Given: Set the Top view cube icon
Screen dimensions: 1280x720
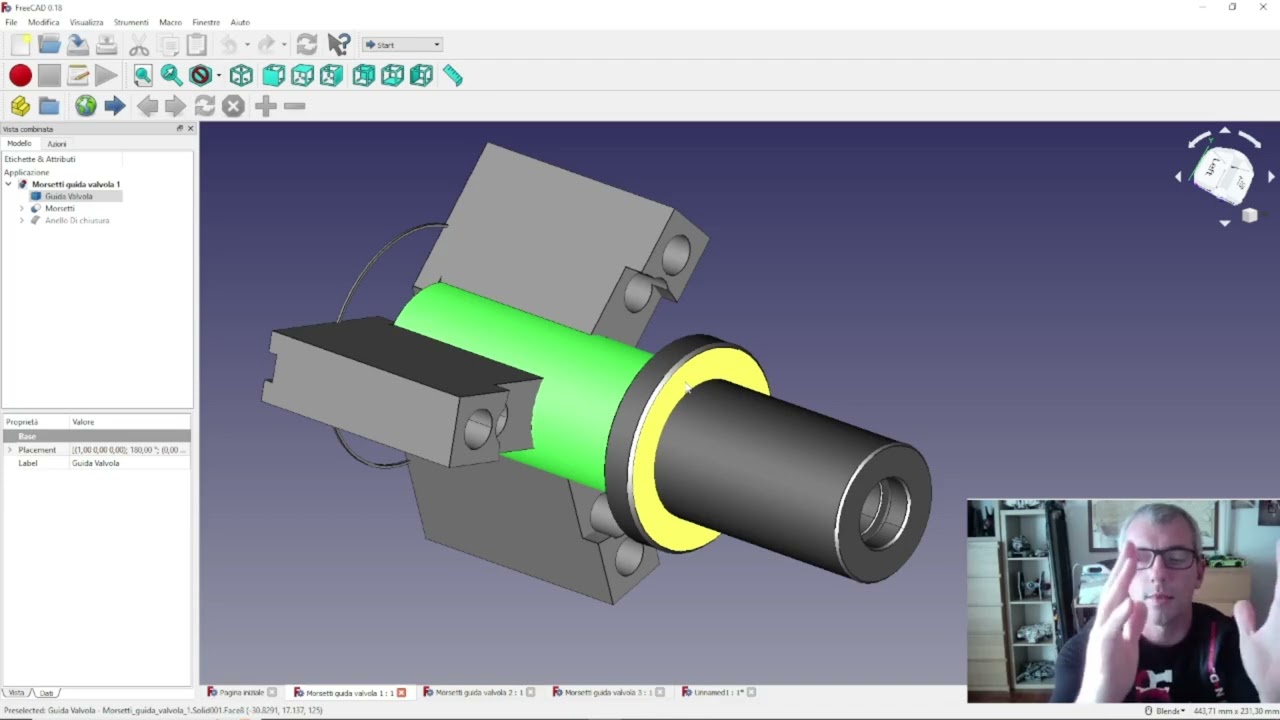Looking at the screenshot, I should pos(302,75).
